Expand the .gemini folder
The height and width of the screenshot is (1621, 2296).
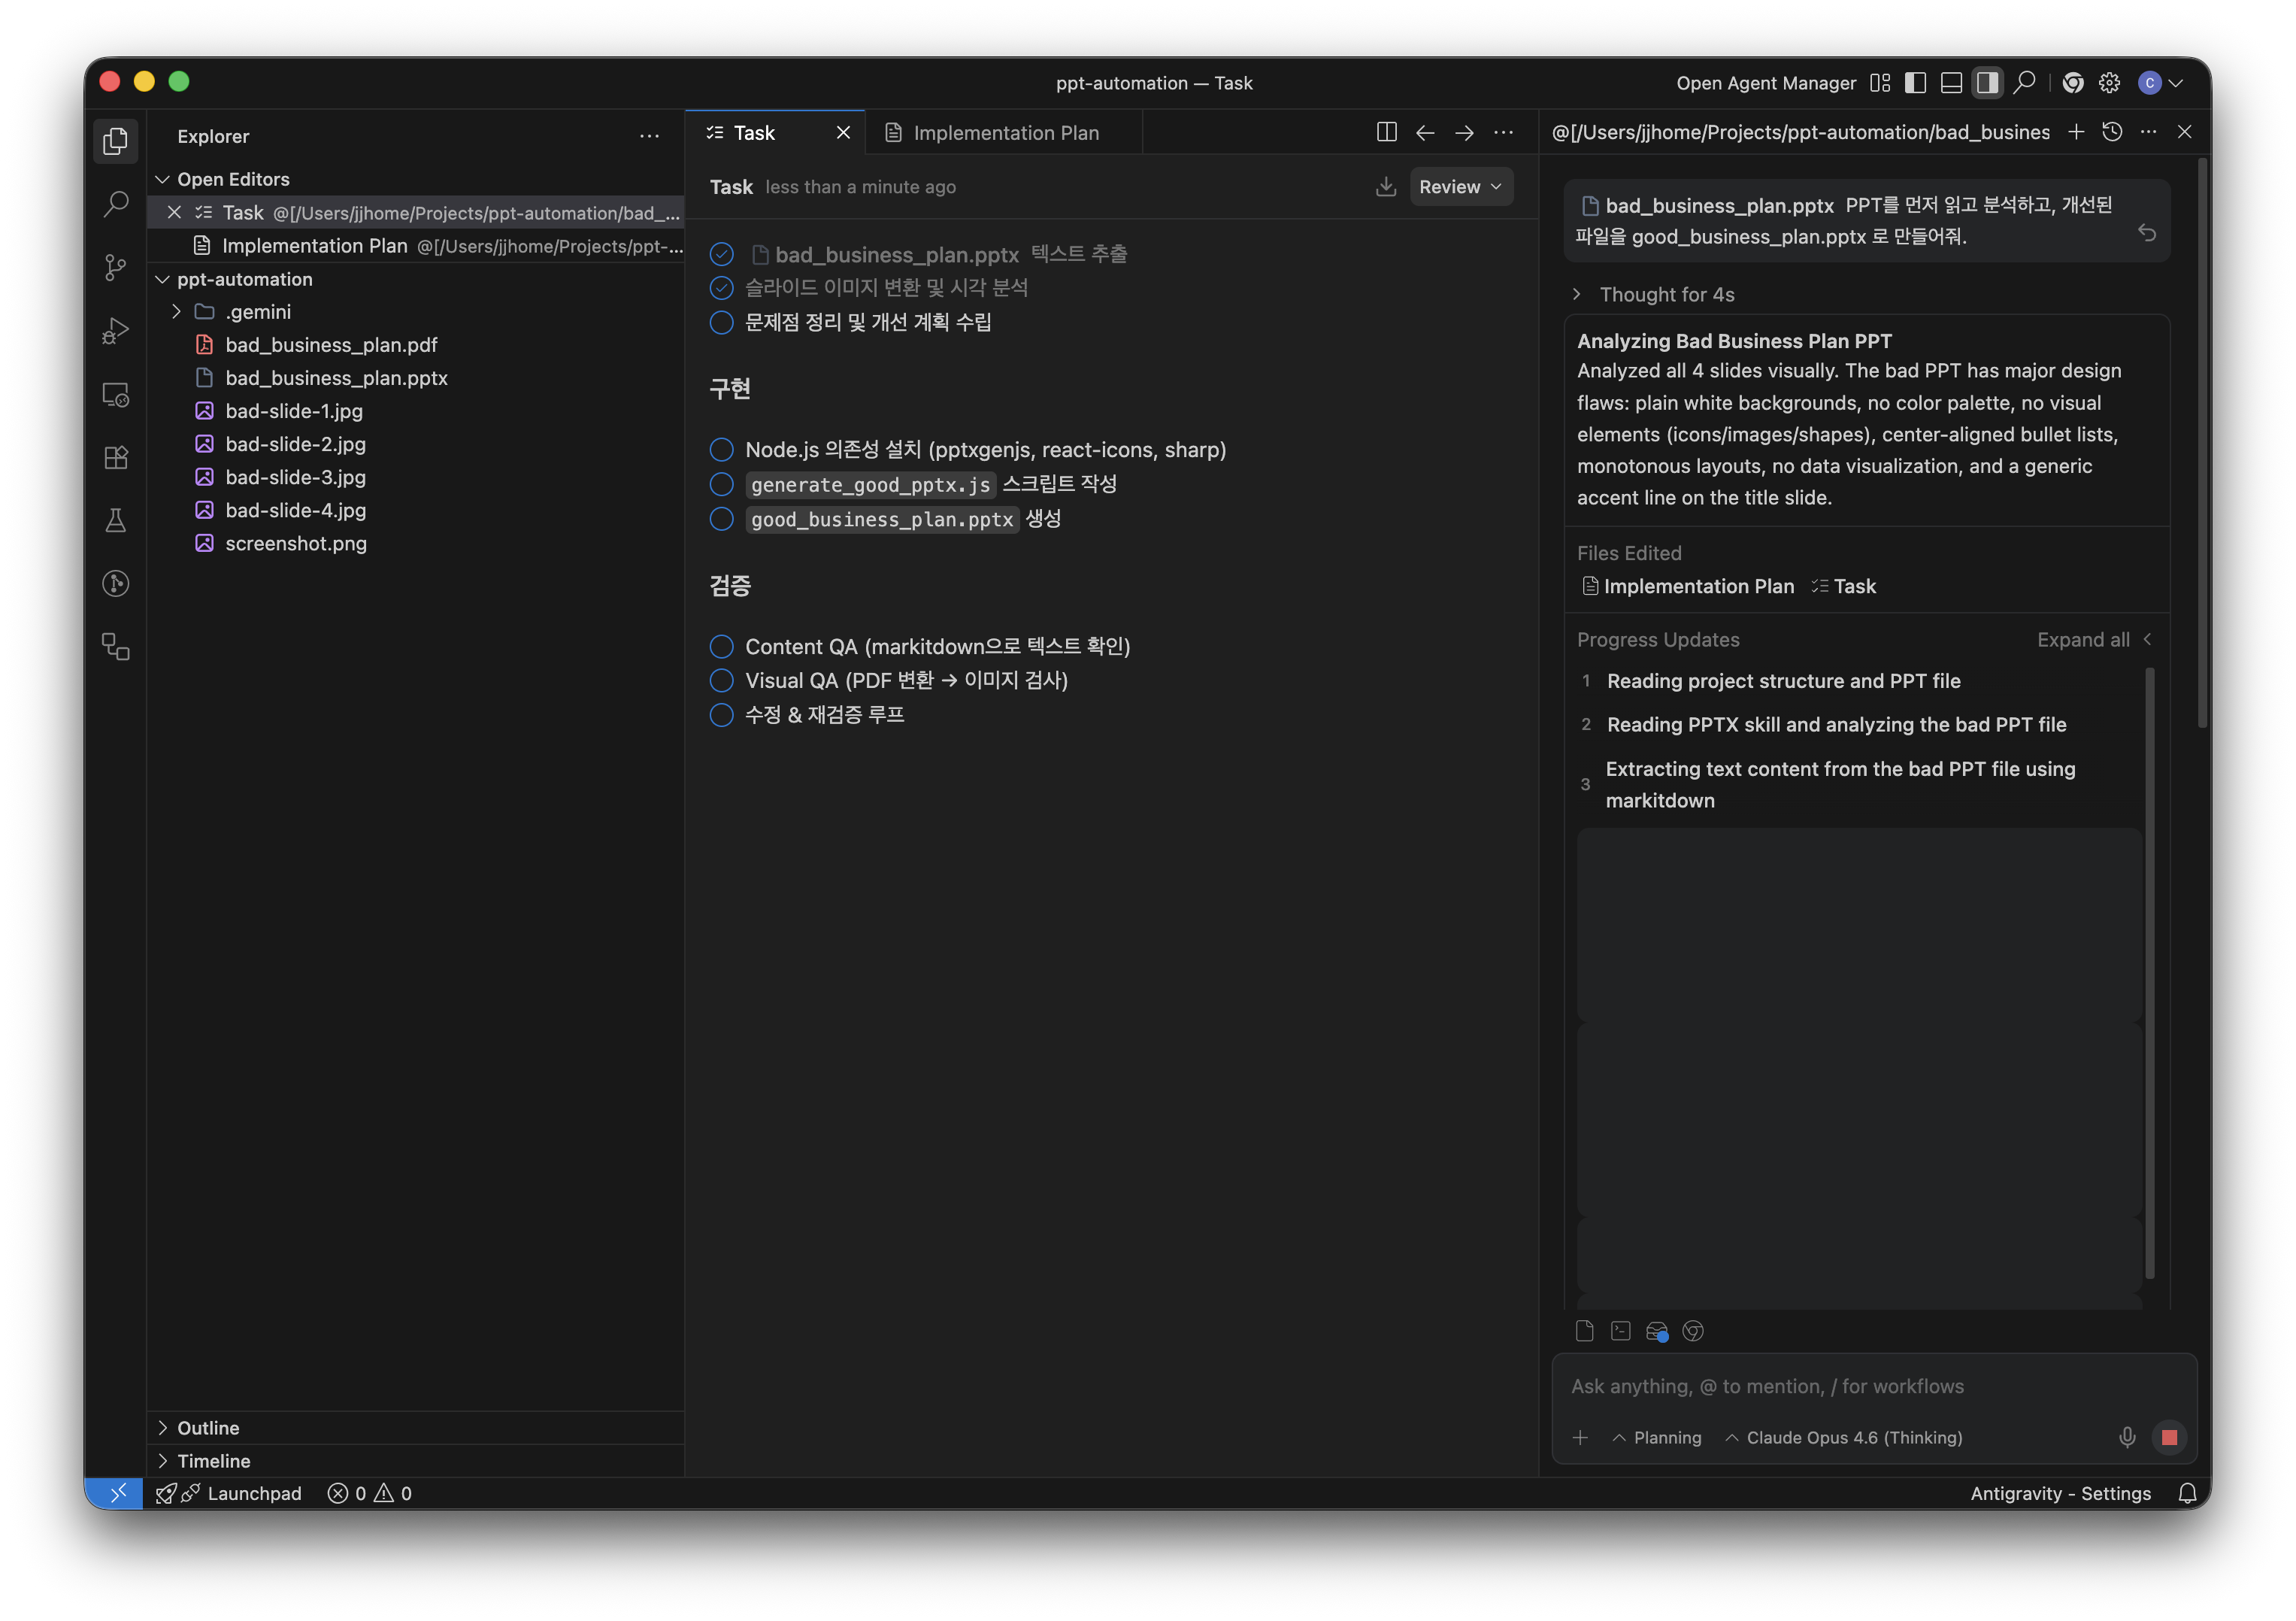pos(177,312)
